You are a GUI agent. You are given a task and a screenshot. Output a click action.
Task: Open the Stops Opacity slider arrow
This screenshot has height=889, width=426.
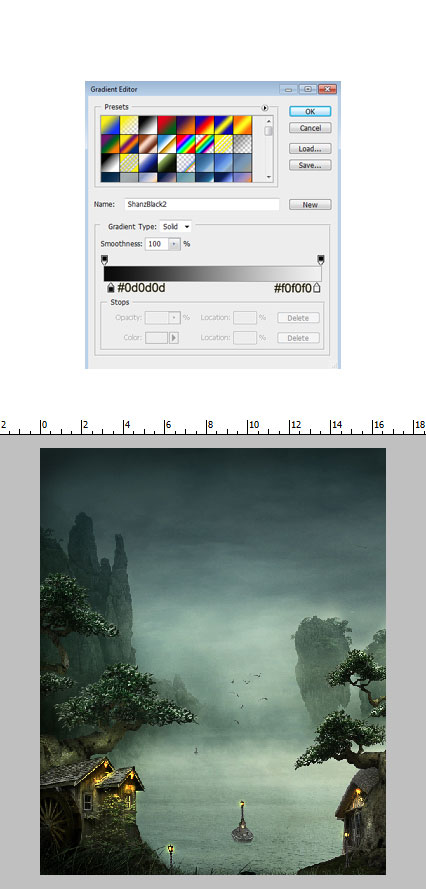[x=175, y=318]
